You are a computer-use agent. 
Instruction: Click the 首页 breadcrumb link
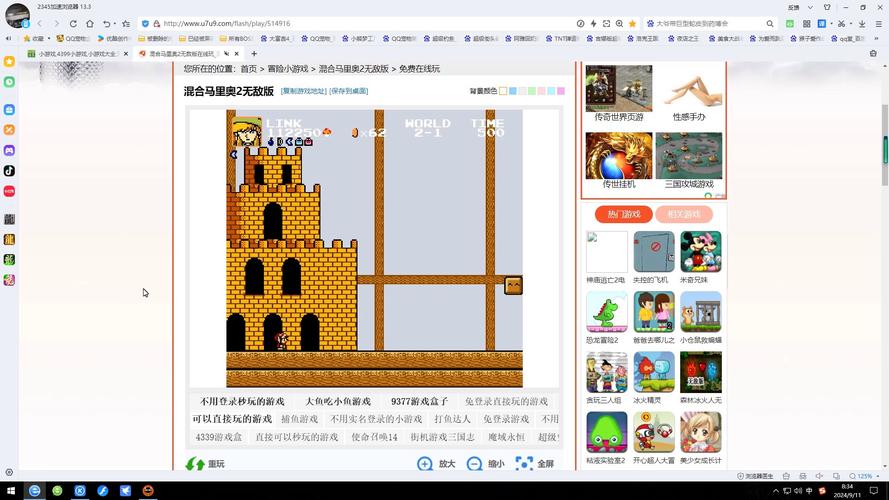point(248,69)
